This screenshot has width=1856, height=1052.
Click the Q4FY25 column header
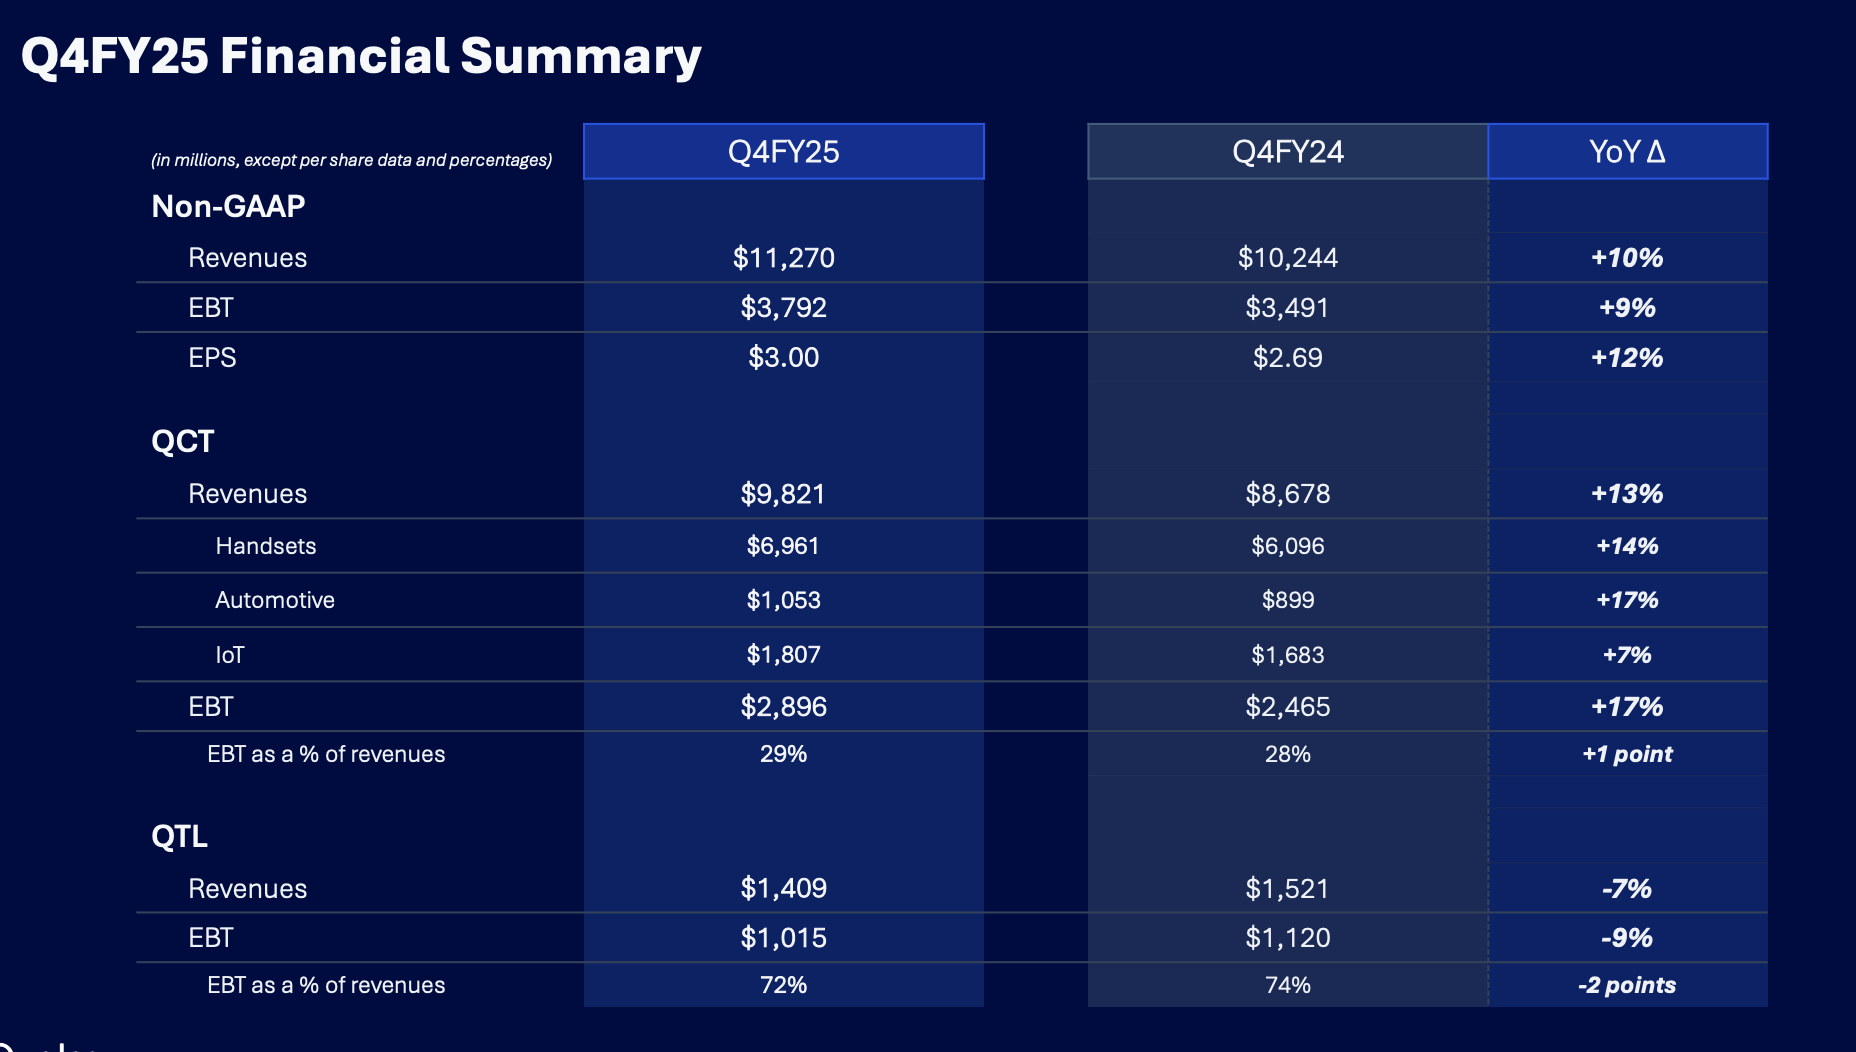[x=783, y=152]
